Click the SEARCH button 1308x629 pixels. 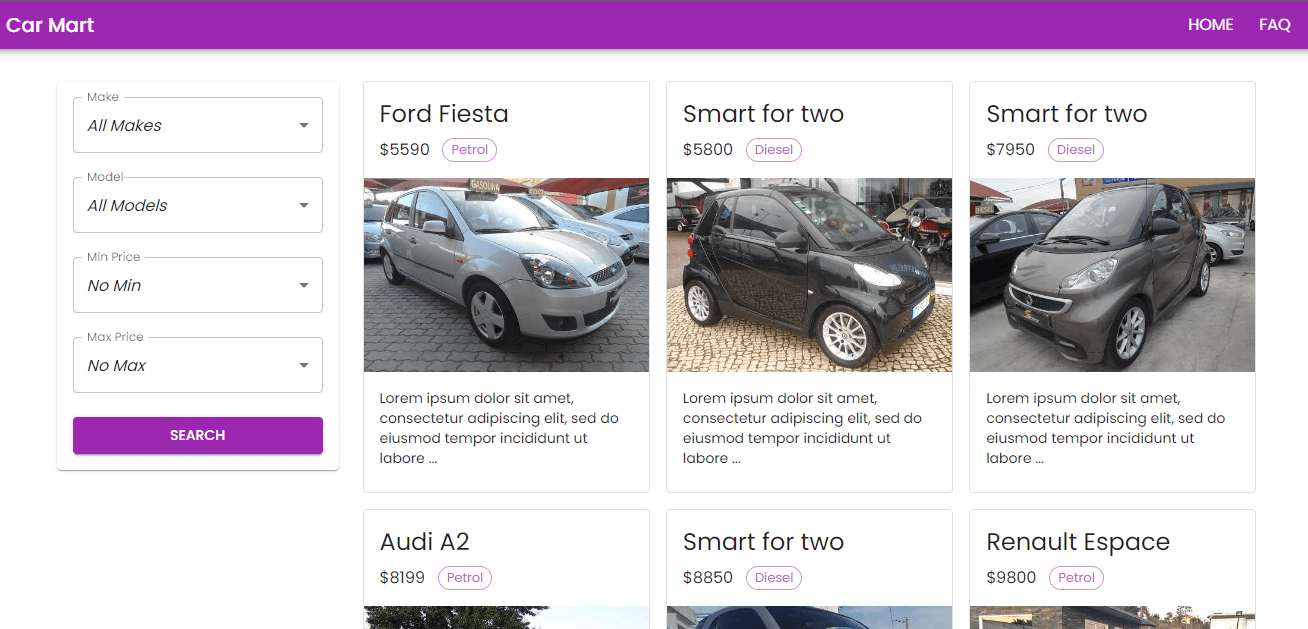pyautogui.click(x=198, y=435)
